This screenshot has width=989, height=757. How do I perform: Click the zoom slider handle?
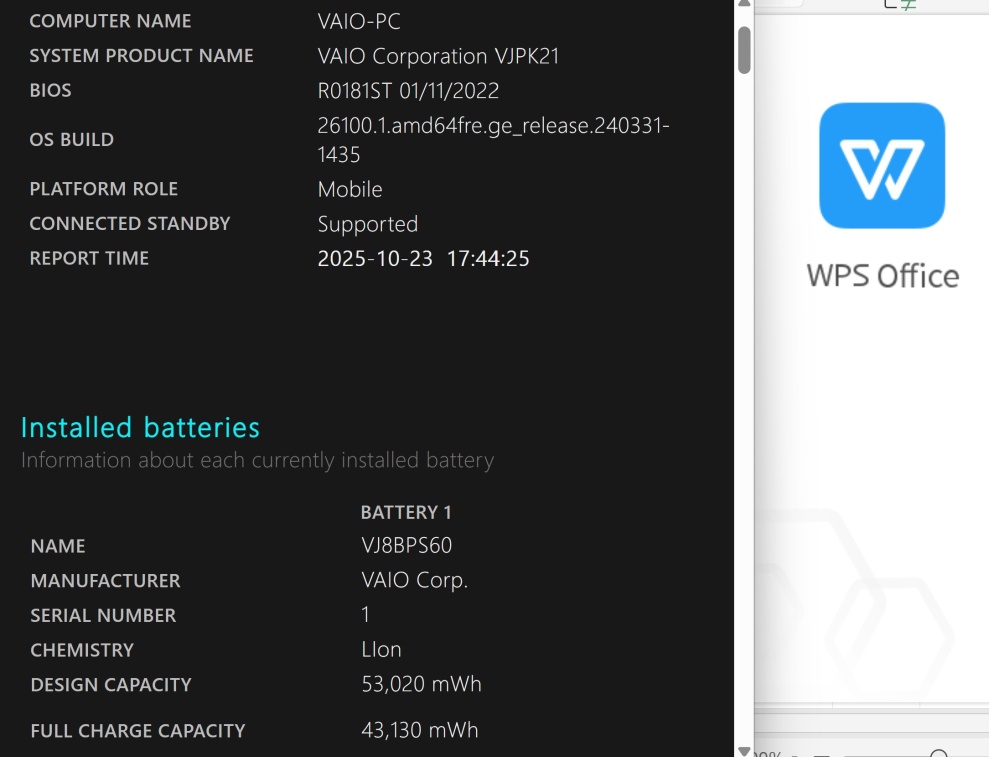tap(938, 754)
